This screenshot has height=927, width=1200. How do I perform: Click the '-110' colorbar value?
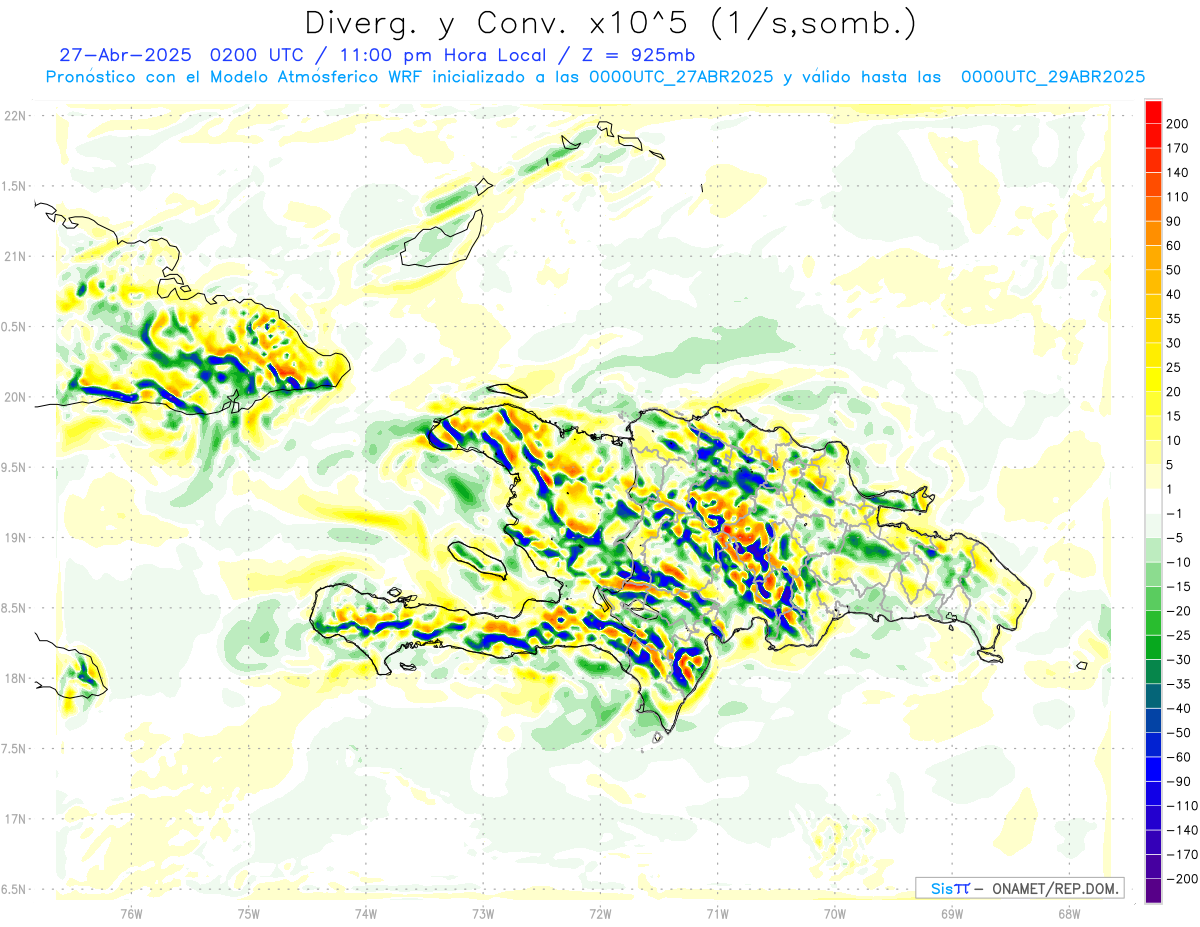(x=1182, y=806)
